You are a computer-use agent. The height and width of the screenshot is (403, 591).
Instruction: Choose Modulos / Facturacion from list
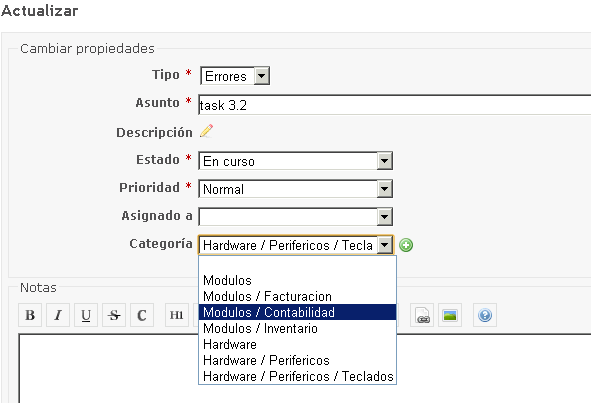pyautogui.click(x=297, y=296)
